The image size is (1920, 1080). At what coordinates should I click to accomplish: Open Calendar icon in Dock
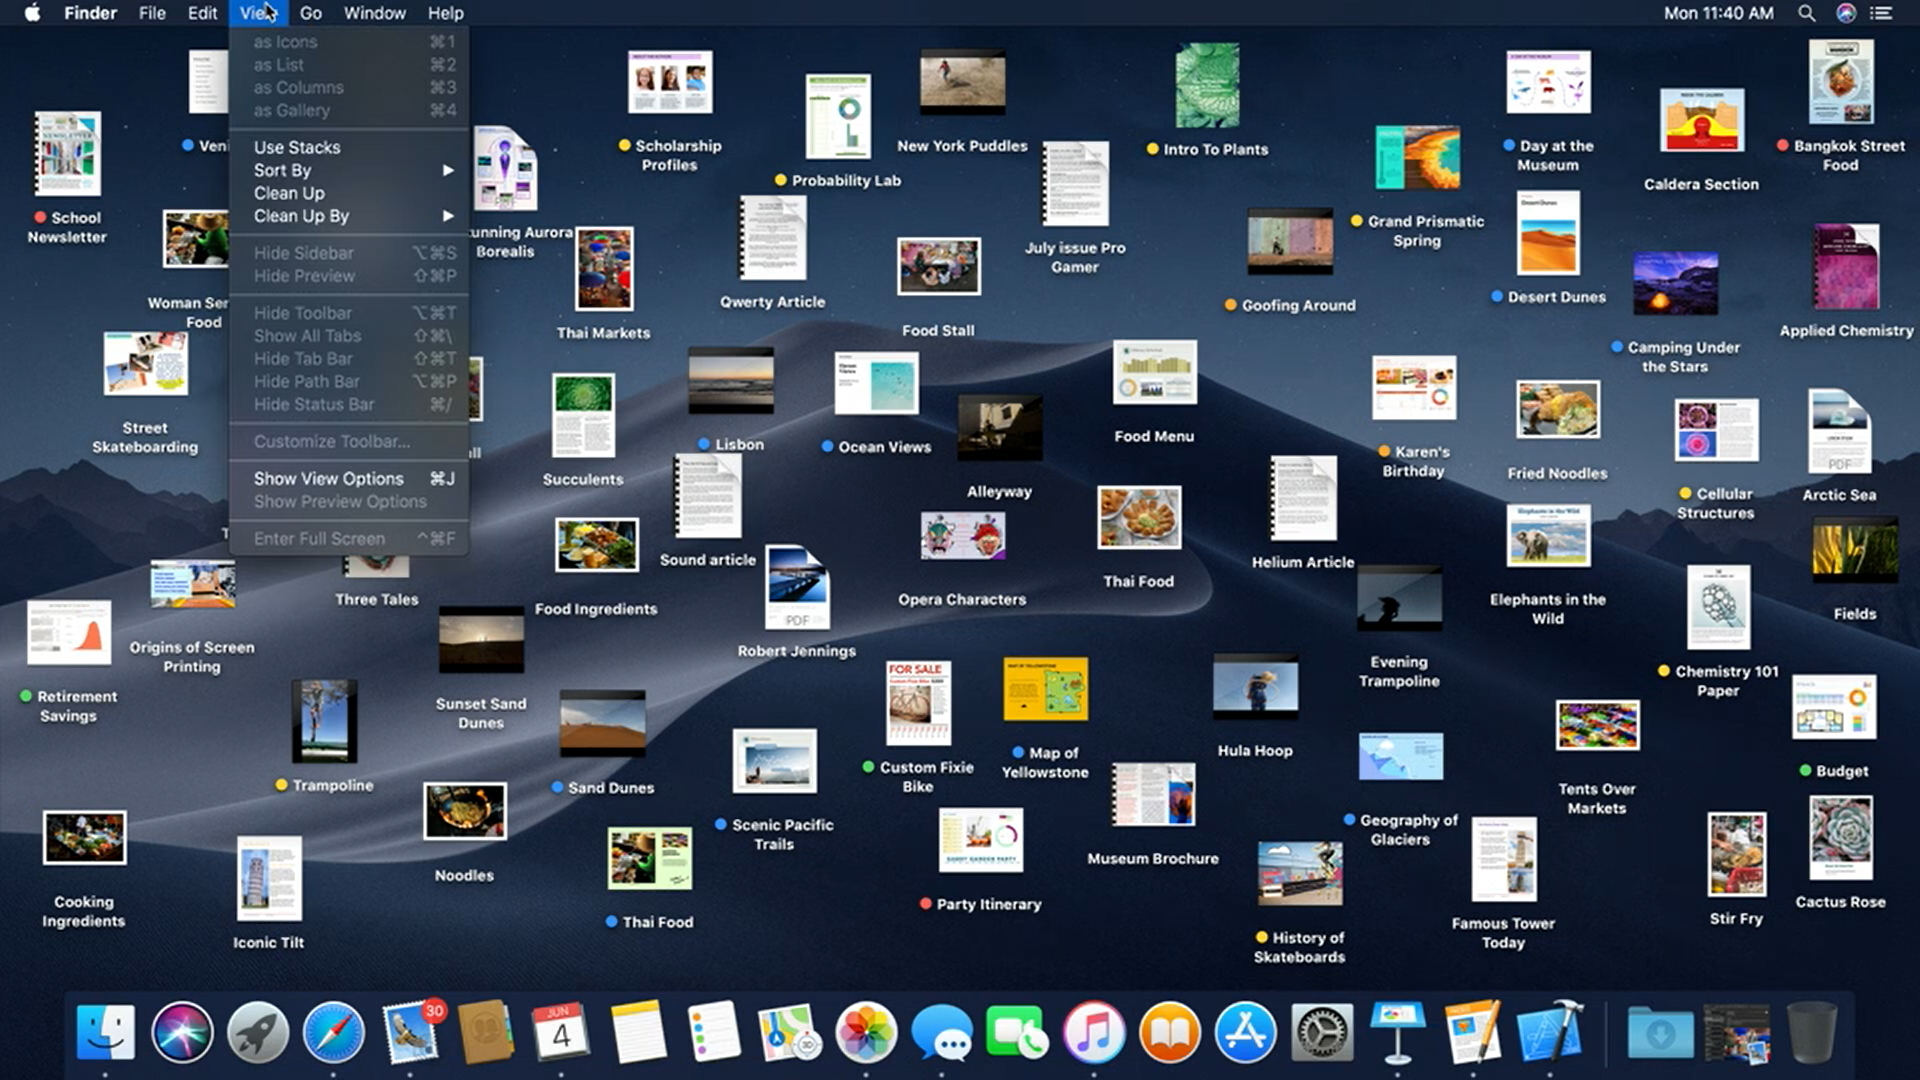pos(561,1033)
